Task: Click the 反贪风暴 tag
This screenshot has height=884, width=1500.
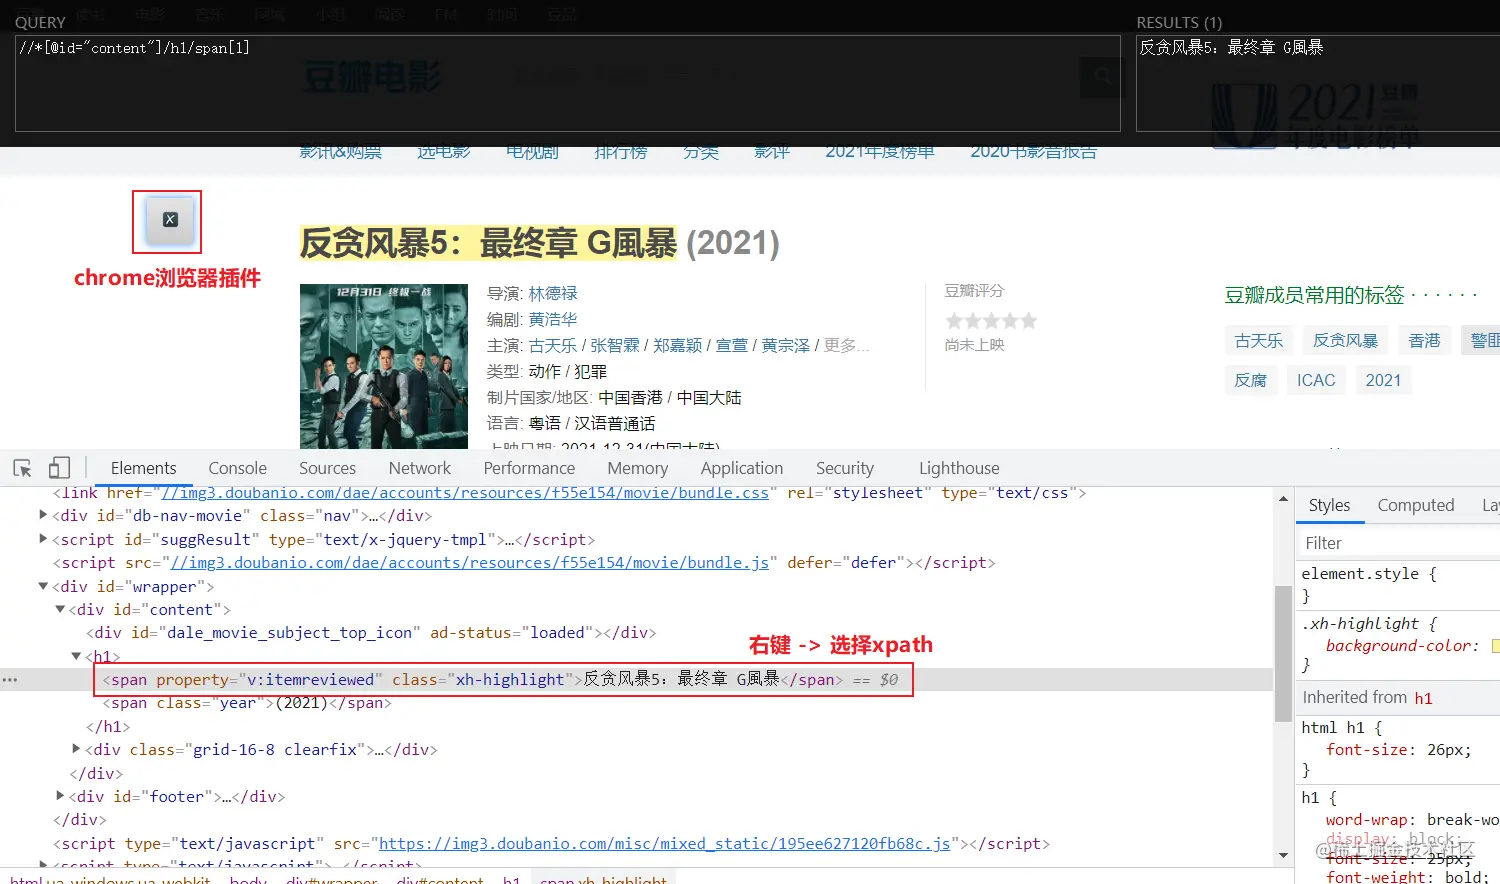Action: [1345, 341]
